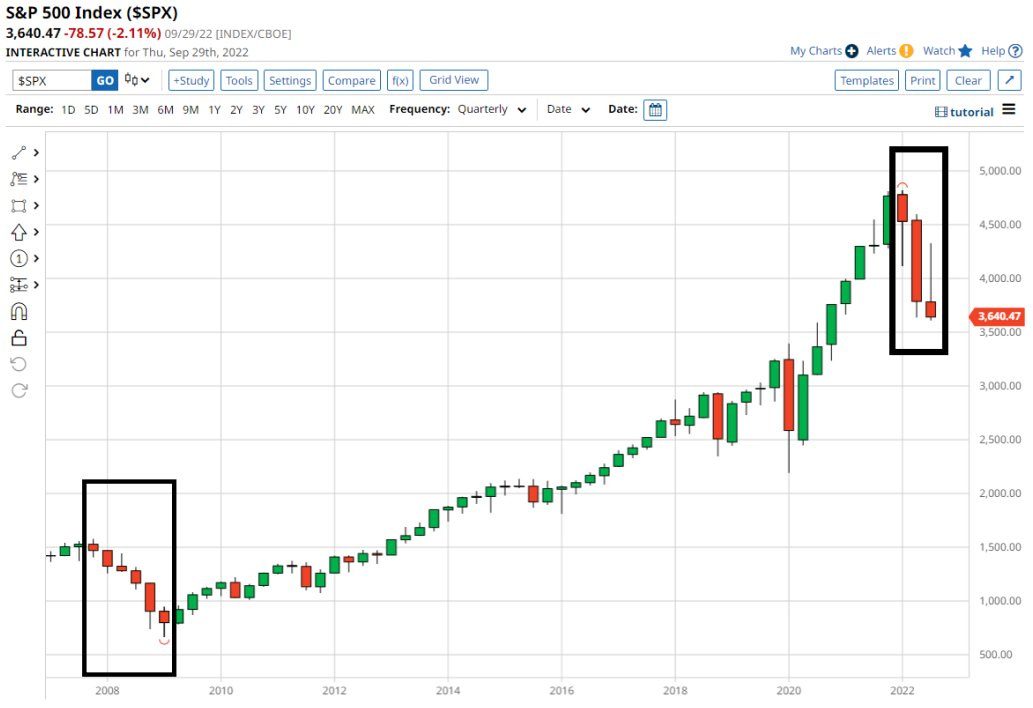Screen dimensions: 1033x708
Task: Set range to 1Y
Action: tap(214, 110)
